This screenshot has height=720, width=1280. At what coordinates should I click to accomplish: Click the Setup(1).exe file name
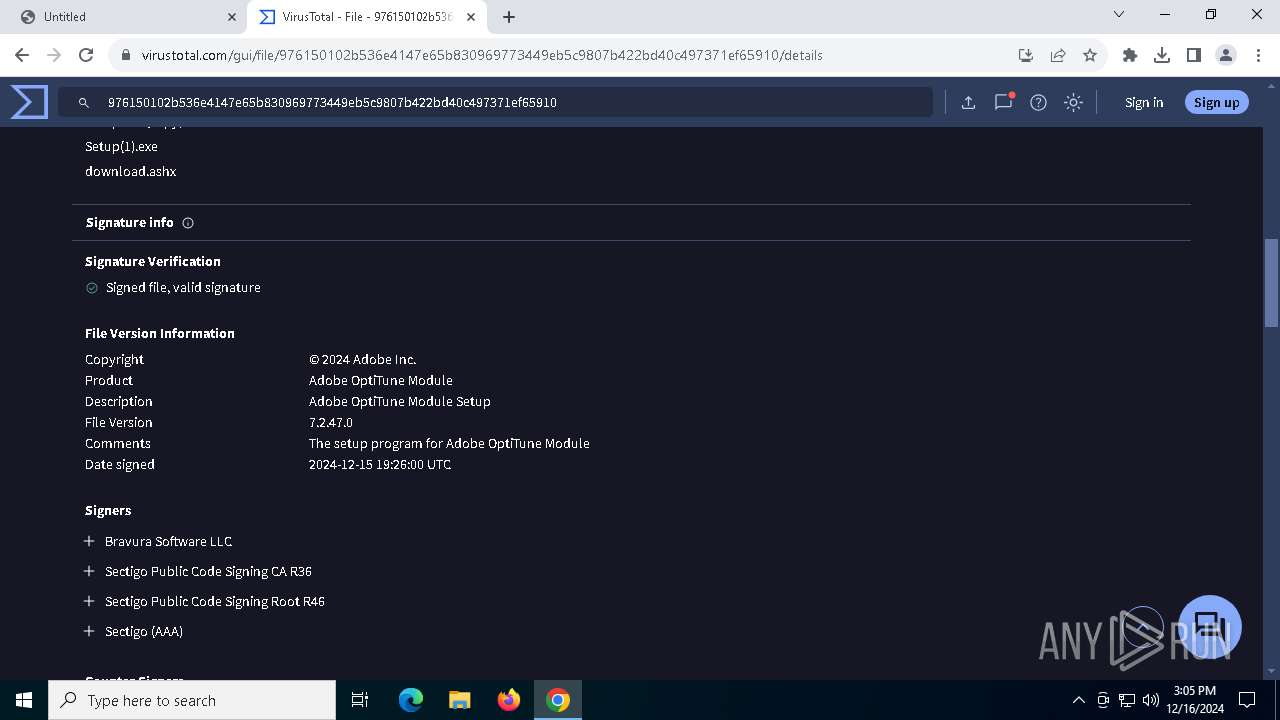pyautogui.click(x=121, y=146)
